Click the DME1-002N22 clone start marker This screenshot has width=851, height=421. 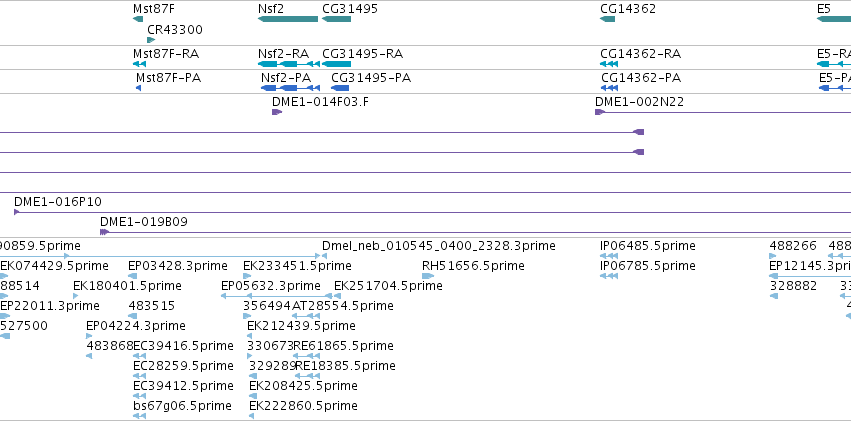point(600,112)
